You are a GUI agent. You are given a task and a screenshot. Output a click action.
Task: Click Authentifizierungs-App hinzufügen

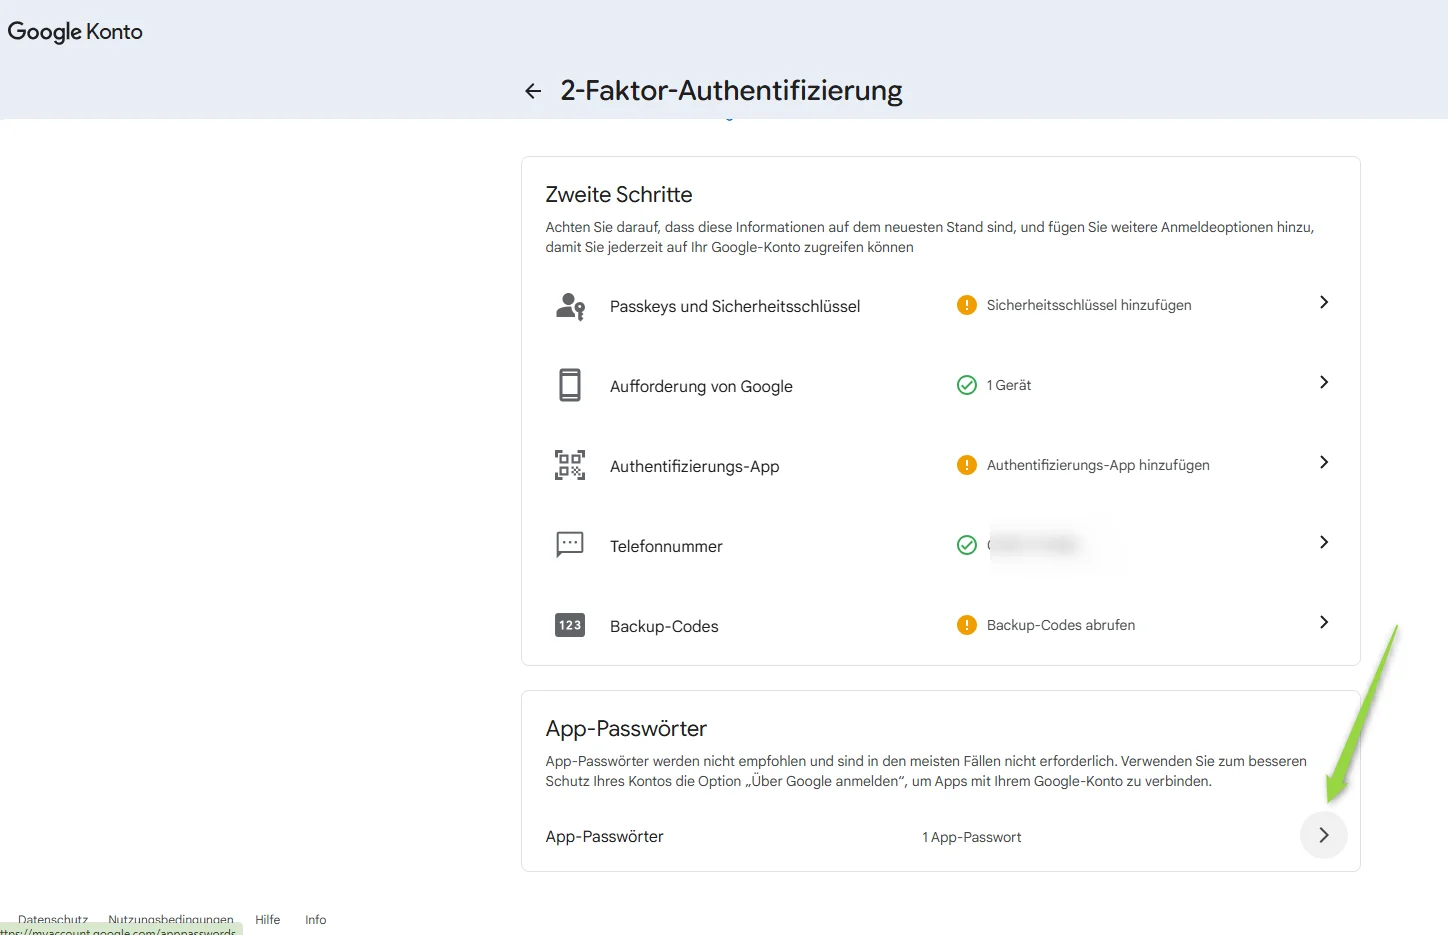pos(1098,465)
